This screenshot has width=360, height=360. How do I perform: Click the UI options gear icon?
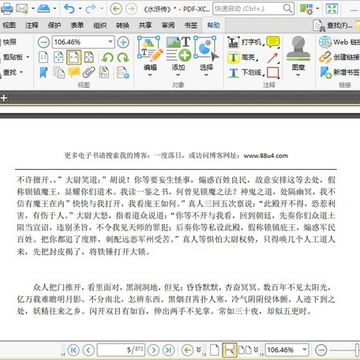pyautogui.click(x=307, y=8)
